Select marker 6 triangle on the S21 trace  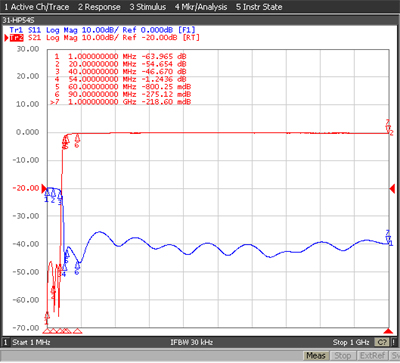77,138
